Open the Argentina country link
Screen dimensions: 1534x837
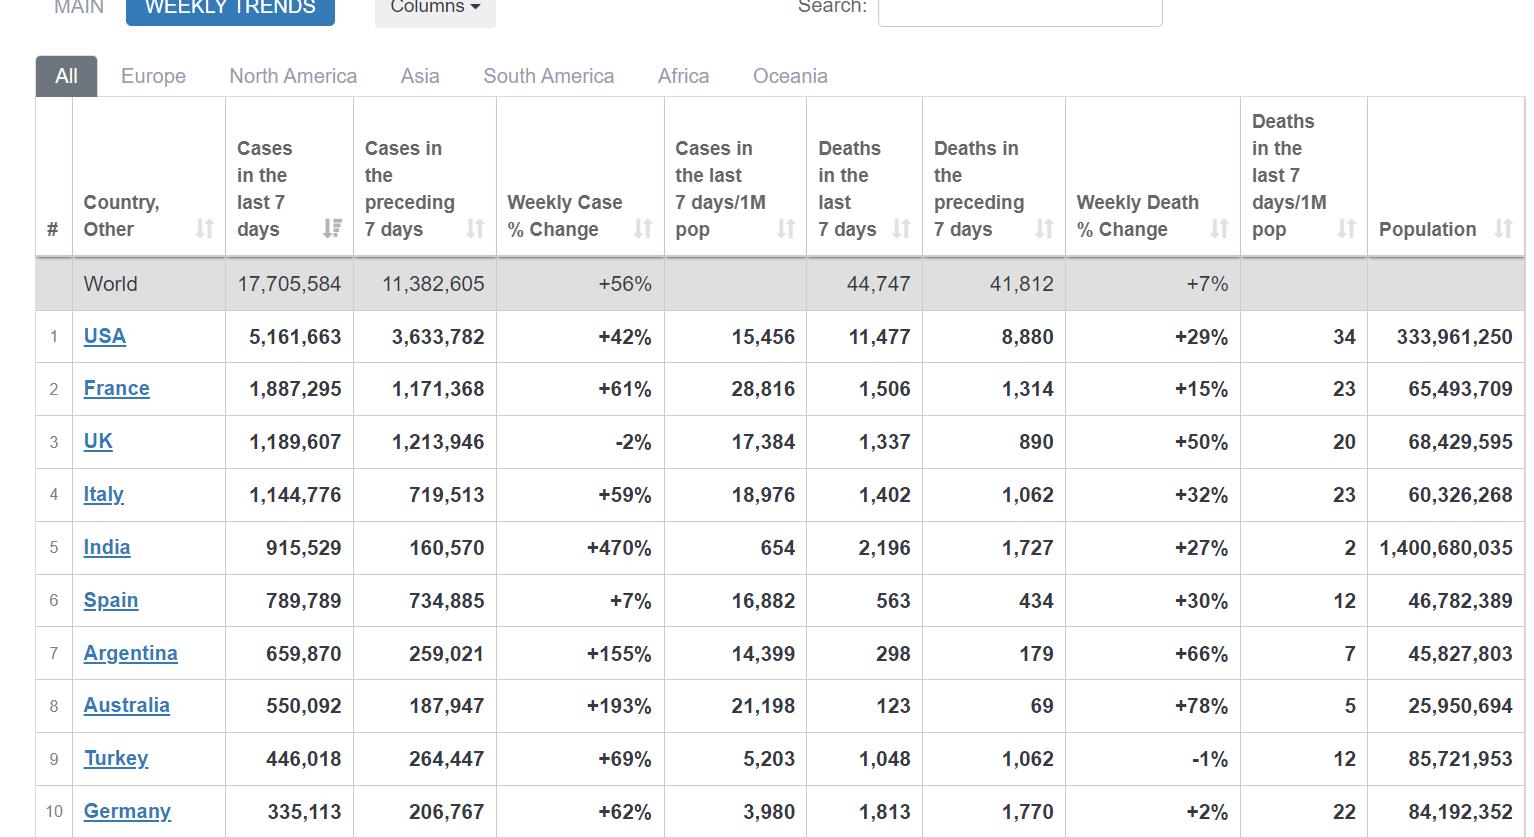(x=131, y=653)
